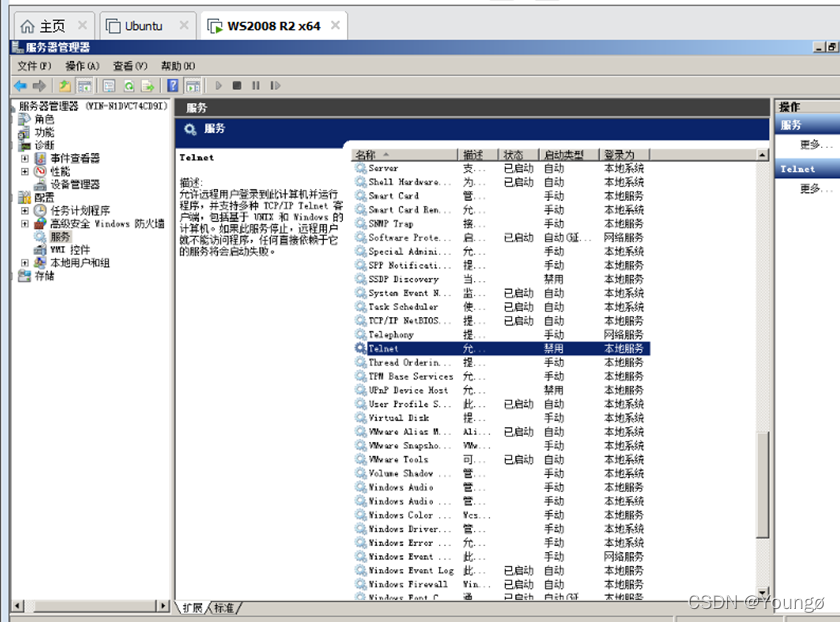Screen dimensions: 840x622
Task: Select the Telnet service row
Action: (x=502, y=348)
